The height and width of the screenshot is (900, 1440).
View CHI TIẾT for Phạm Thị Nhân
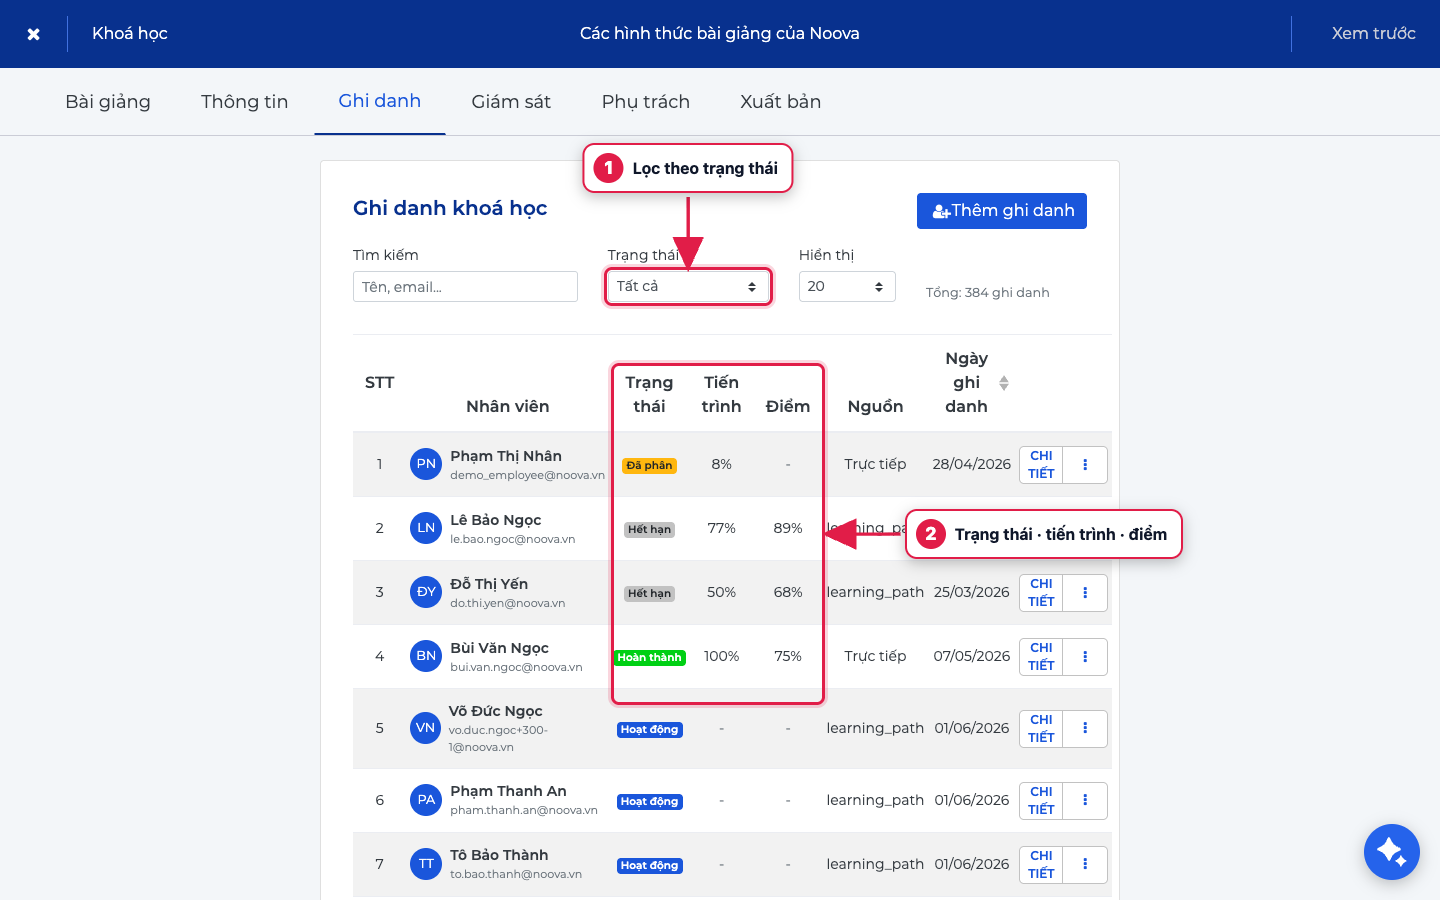point(1041,465)
